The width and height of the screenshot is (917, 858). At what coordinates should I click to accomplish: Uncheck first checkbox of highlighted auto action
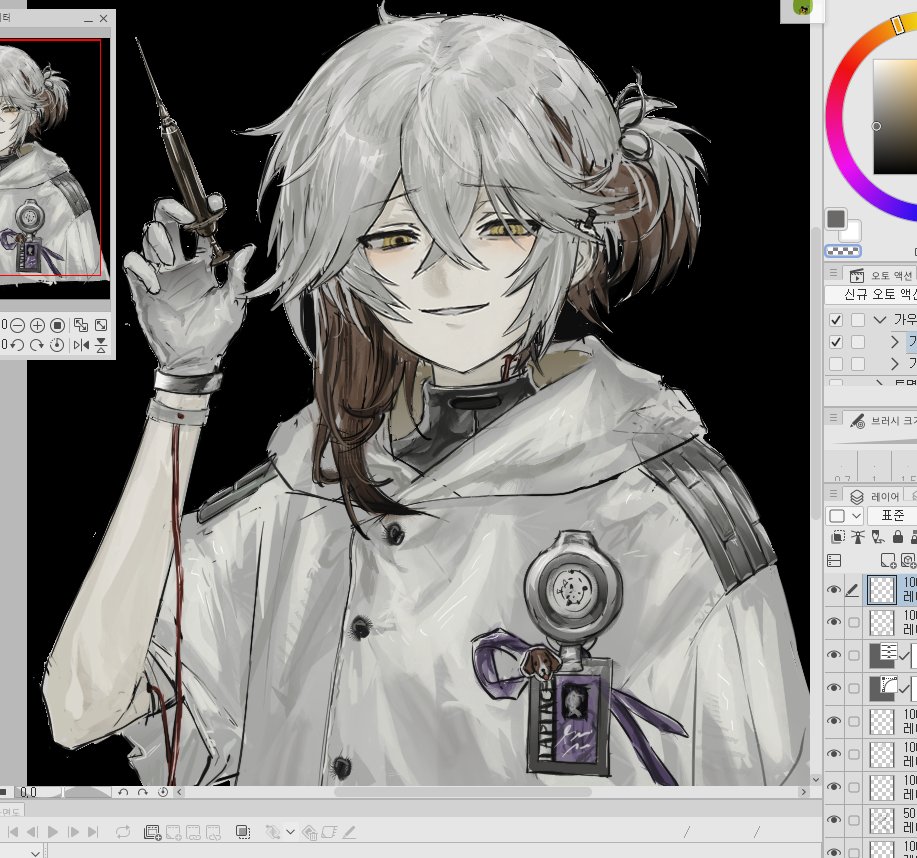click(x=836, y=342)
